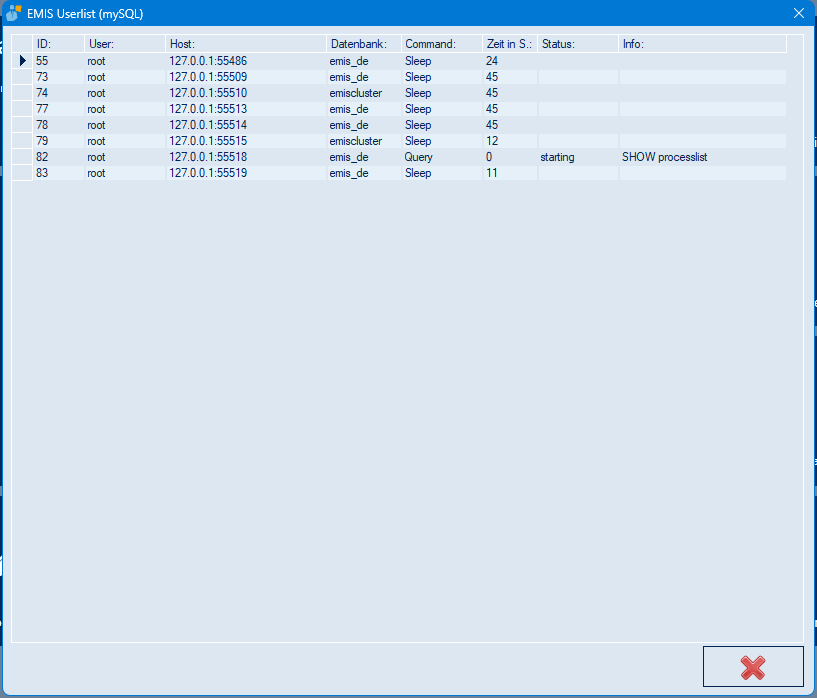The width and height of the screenshot is (817, 698).
Task: Select the ID cell 77
Action: coord(58,109)
